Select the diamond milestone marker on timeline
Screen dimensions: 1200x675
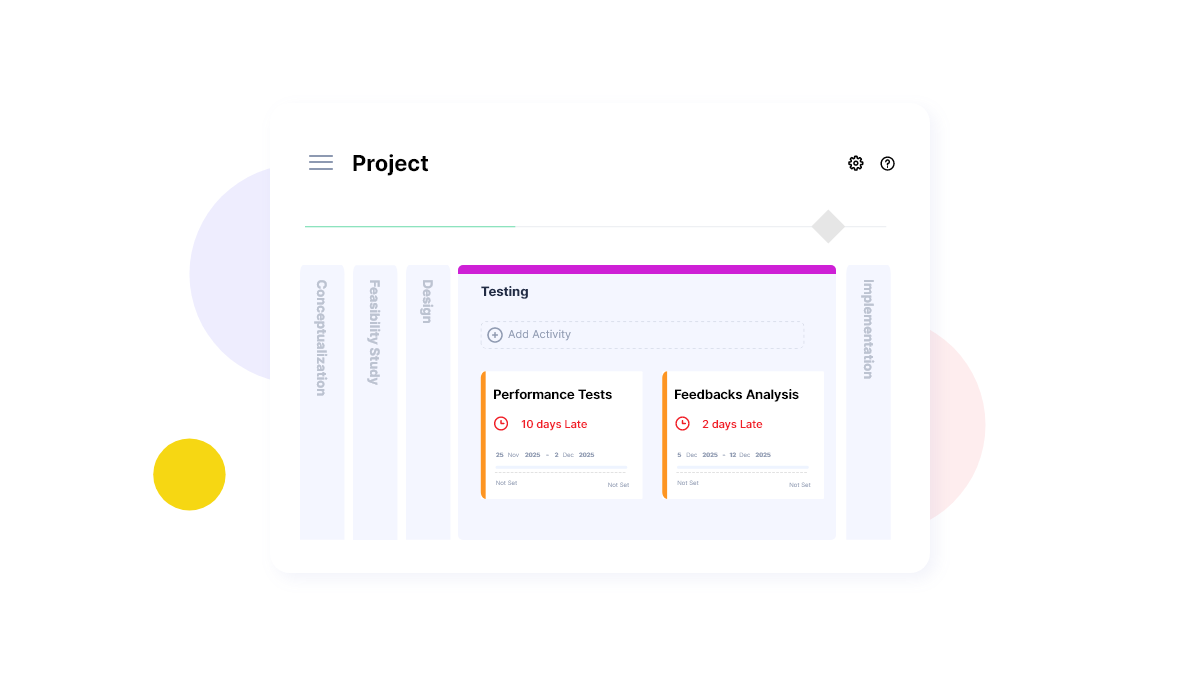pos(828,227)
